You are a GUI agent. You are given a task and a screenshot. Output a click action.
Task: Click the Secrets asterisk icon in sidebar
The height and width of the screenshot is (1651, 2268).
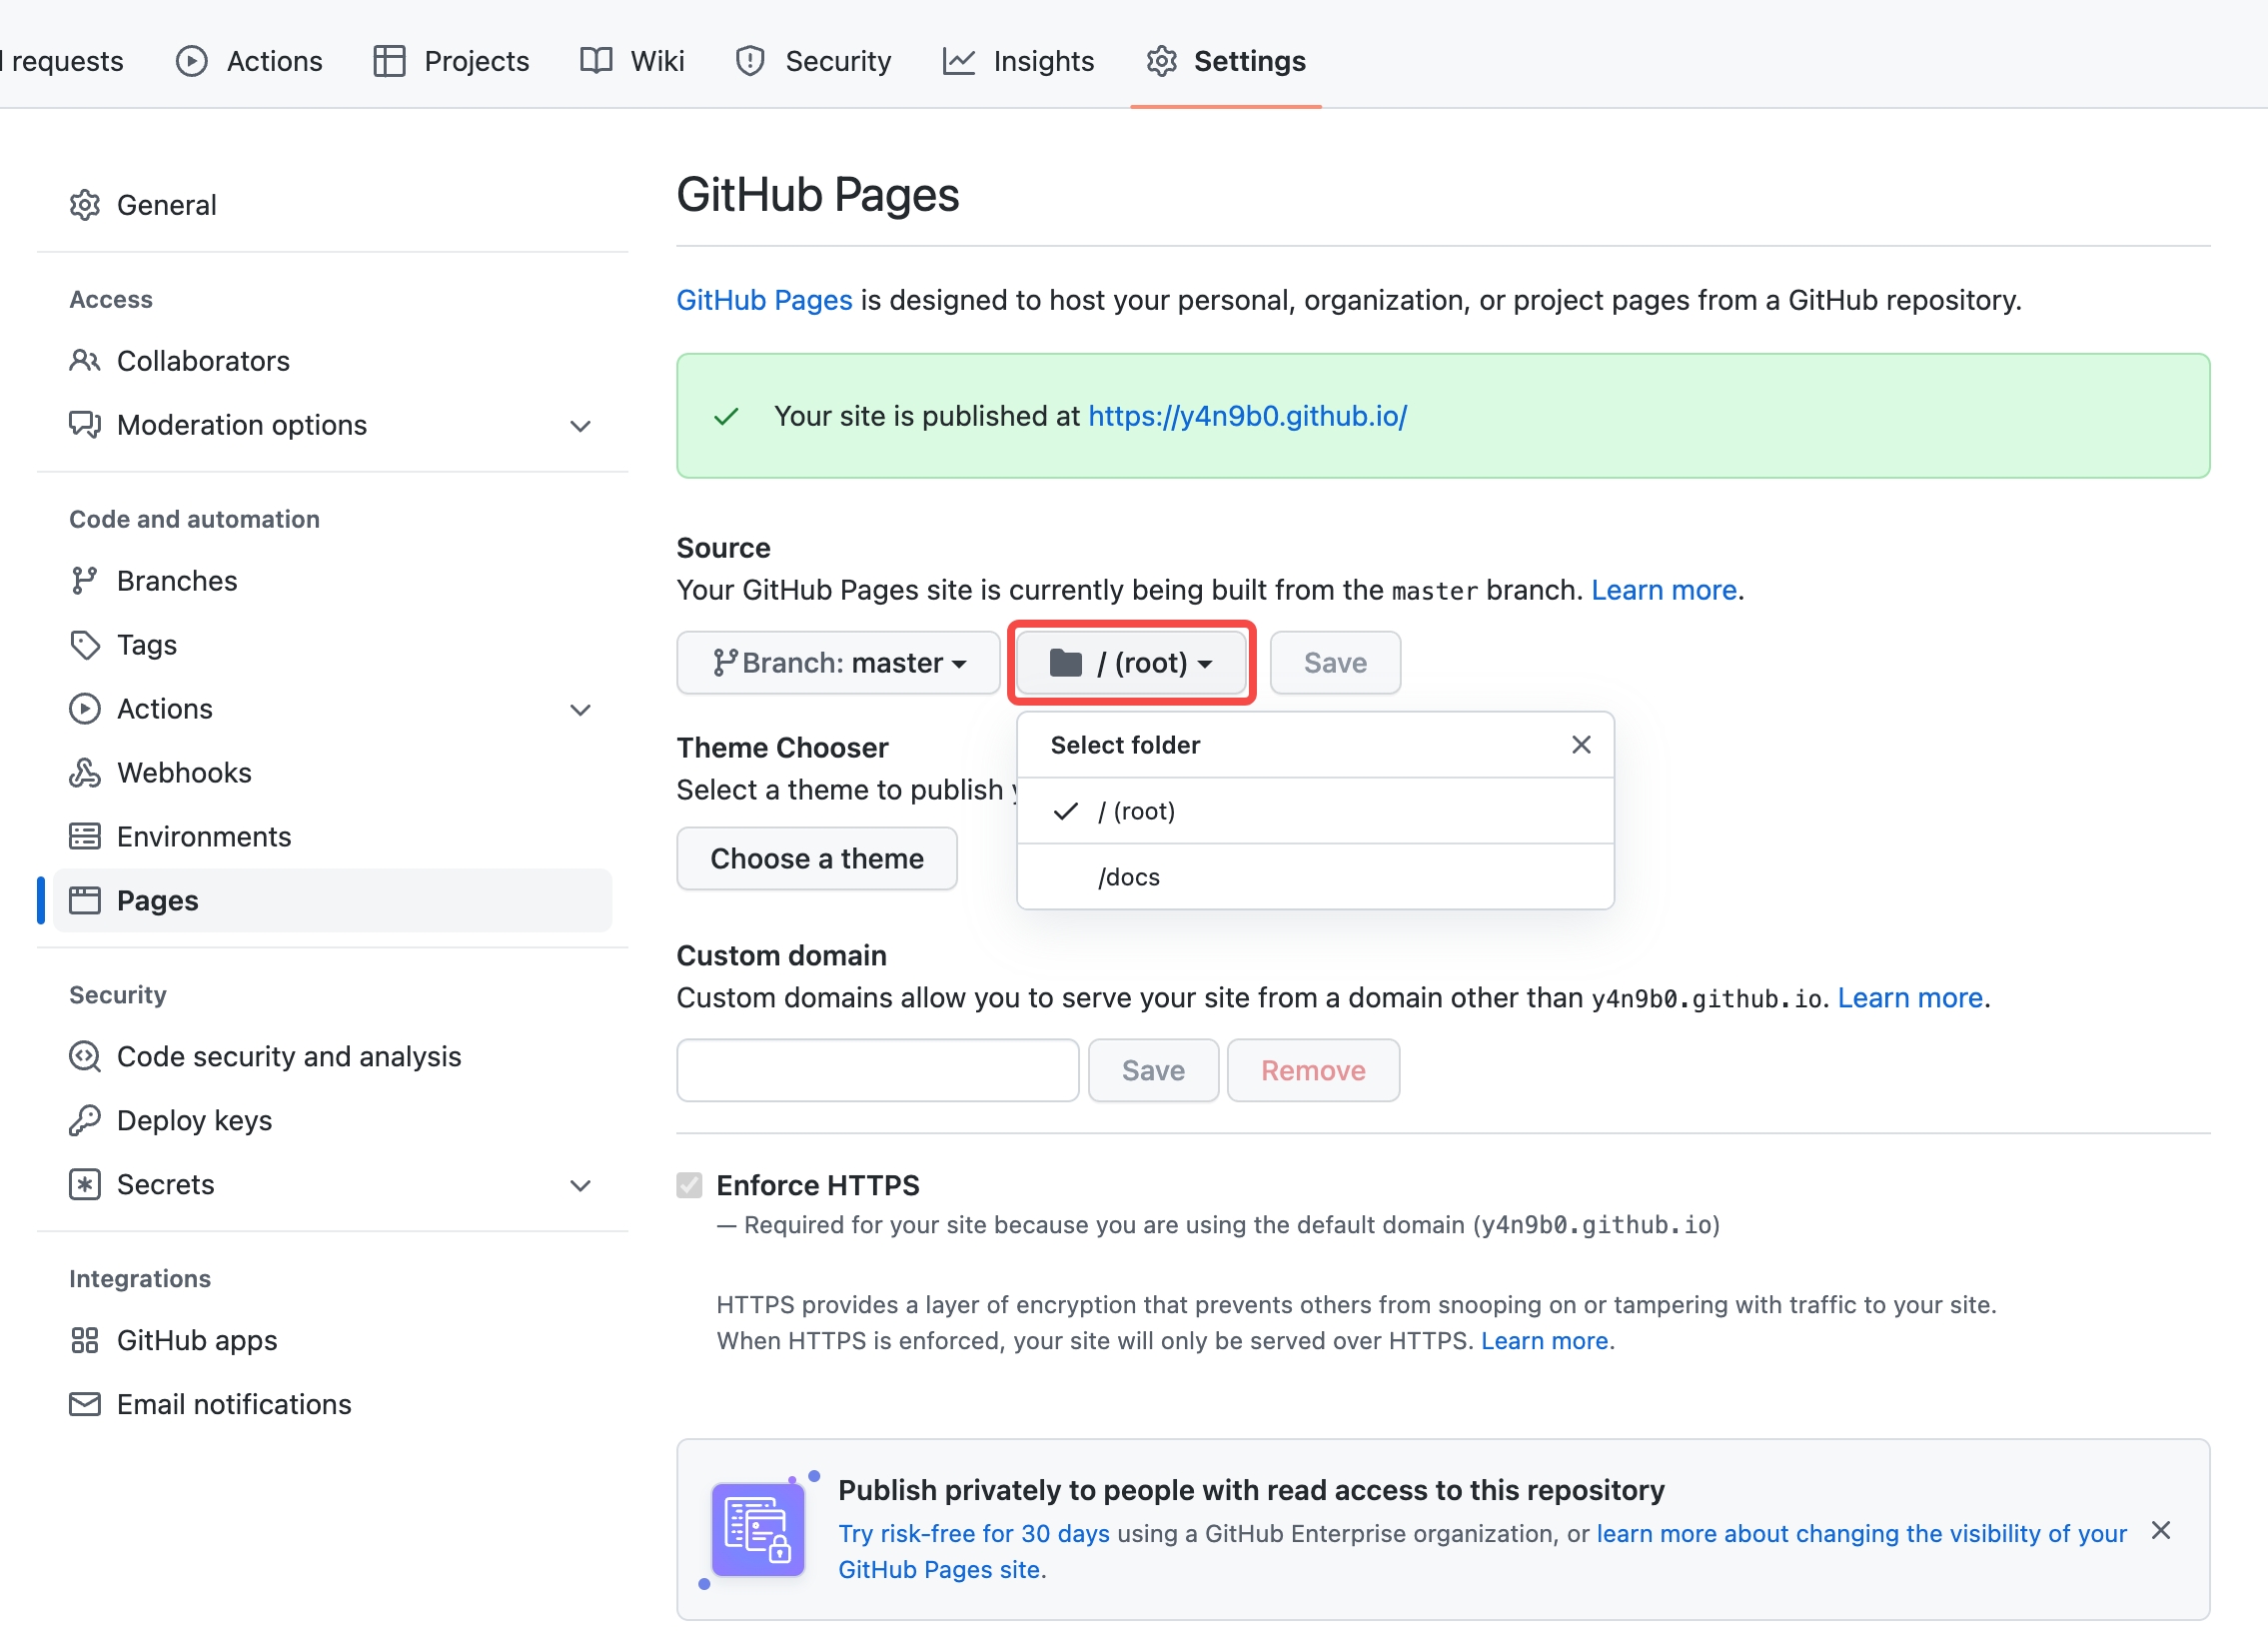click(85, 1185)
